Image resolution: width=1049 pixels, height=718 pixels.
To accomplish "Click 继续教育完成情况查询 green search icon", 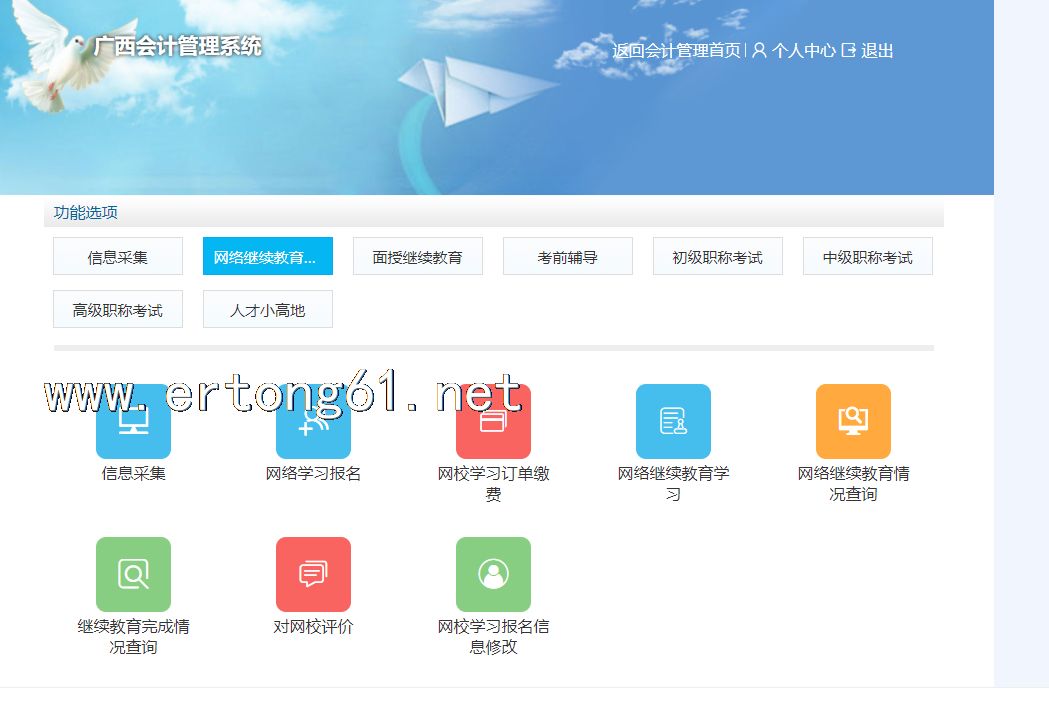I will [133, 574].
